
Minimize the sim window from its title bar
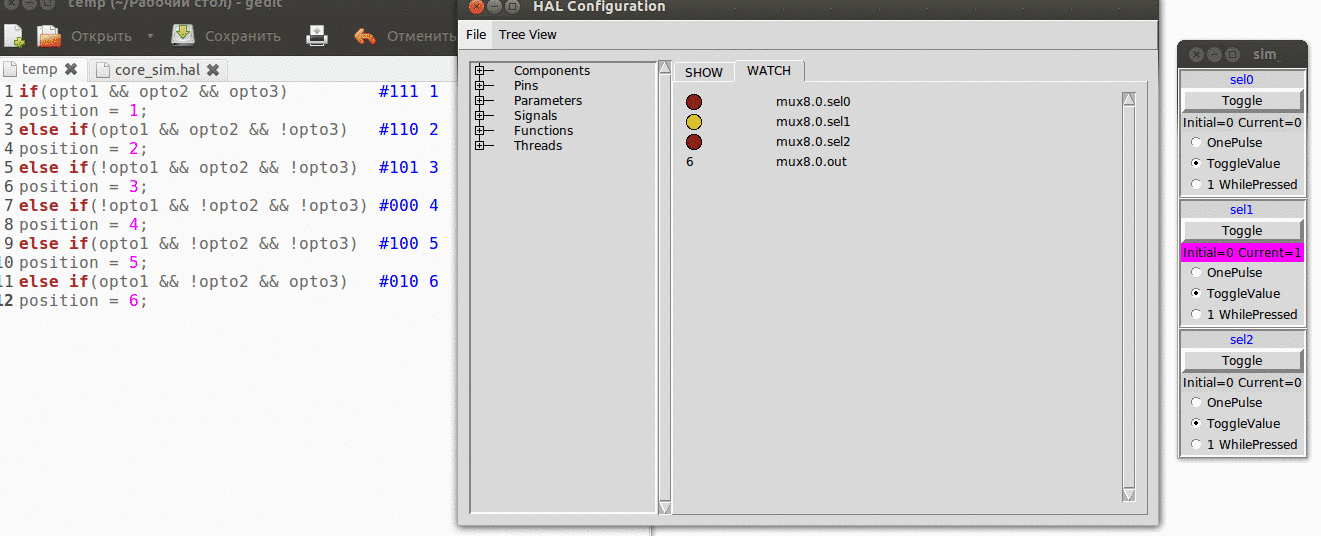pyautogui.click(x=1214, y=55)
